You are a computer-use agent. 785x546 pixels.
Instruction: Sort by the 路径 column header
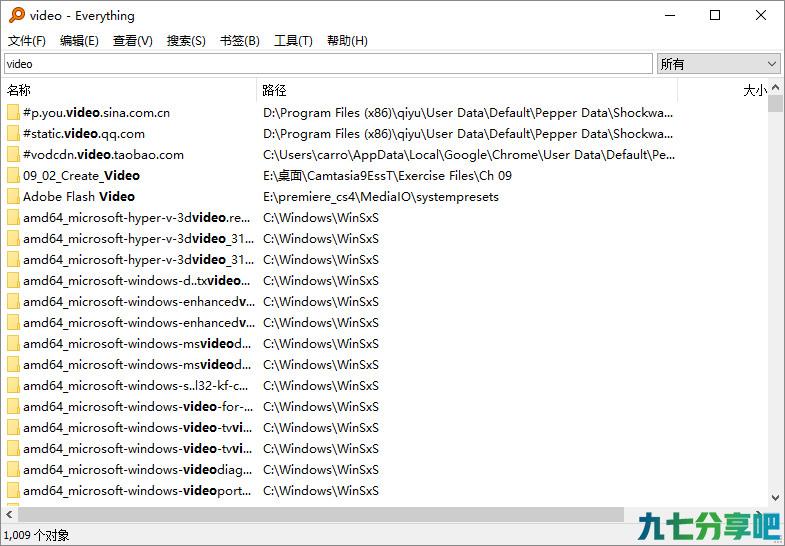coord(467,90)
